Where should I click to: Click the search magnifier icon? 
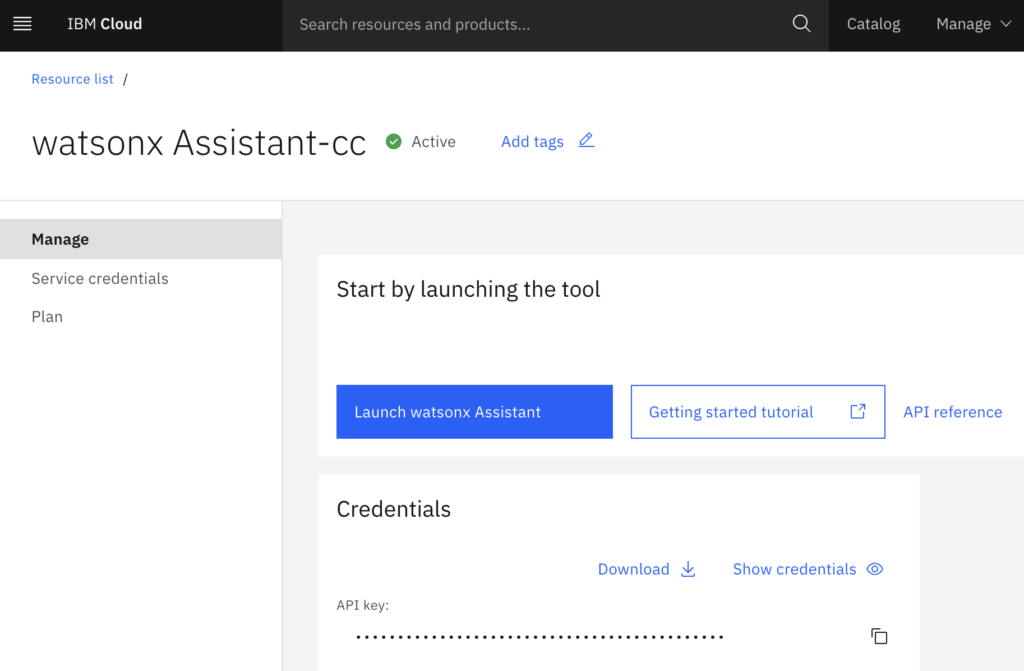tap(801, 24)
